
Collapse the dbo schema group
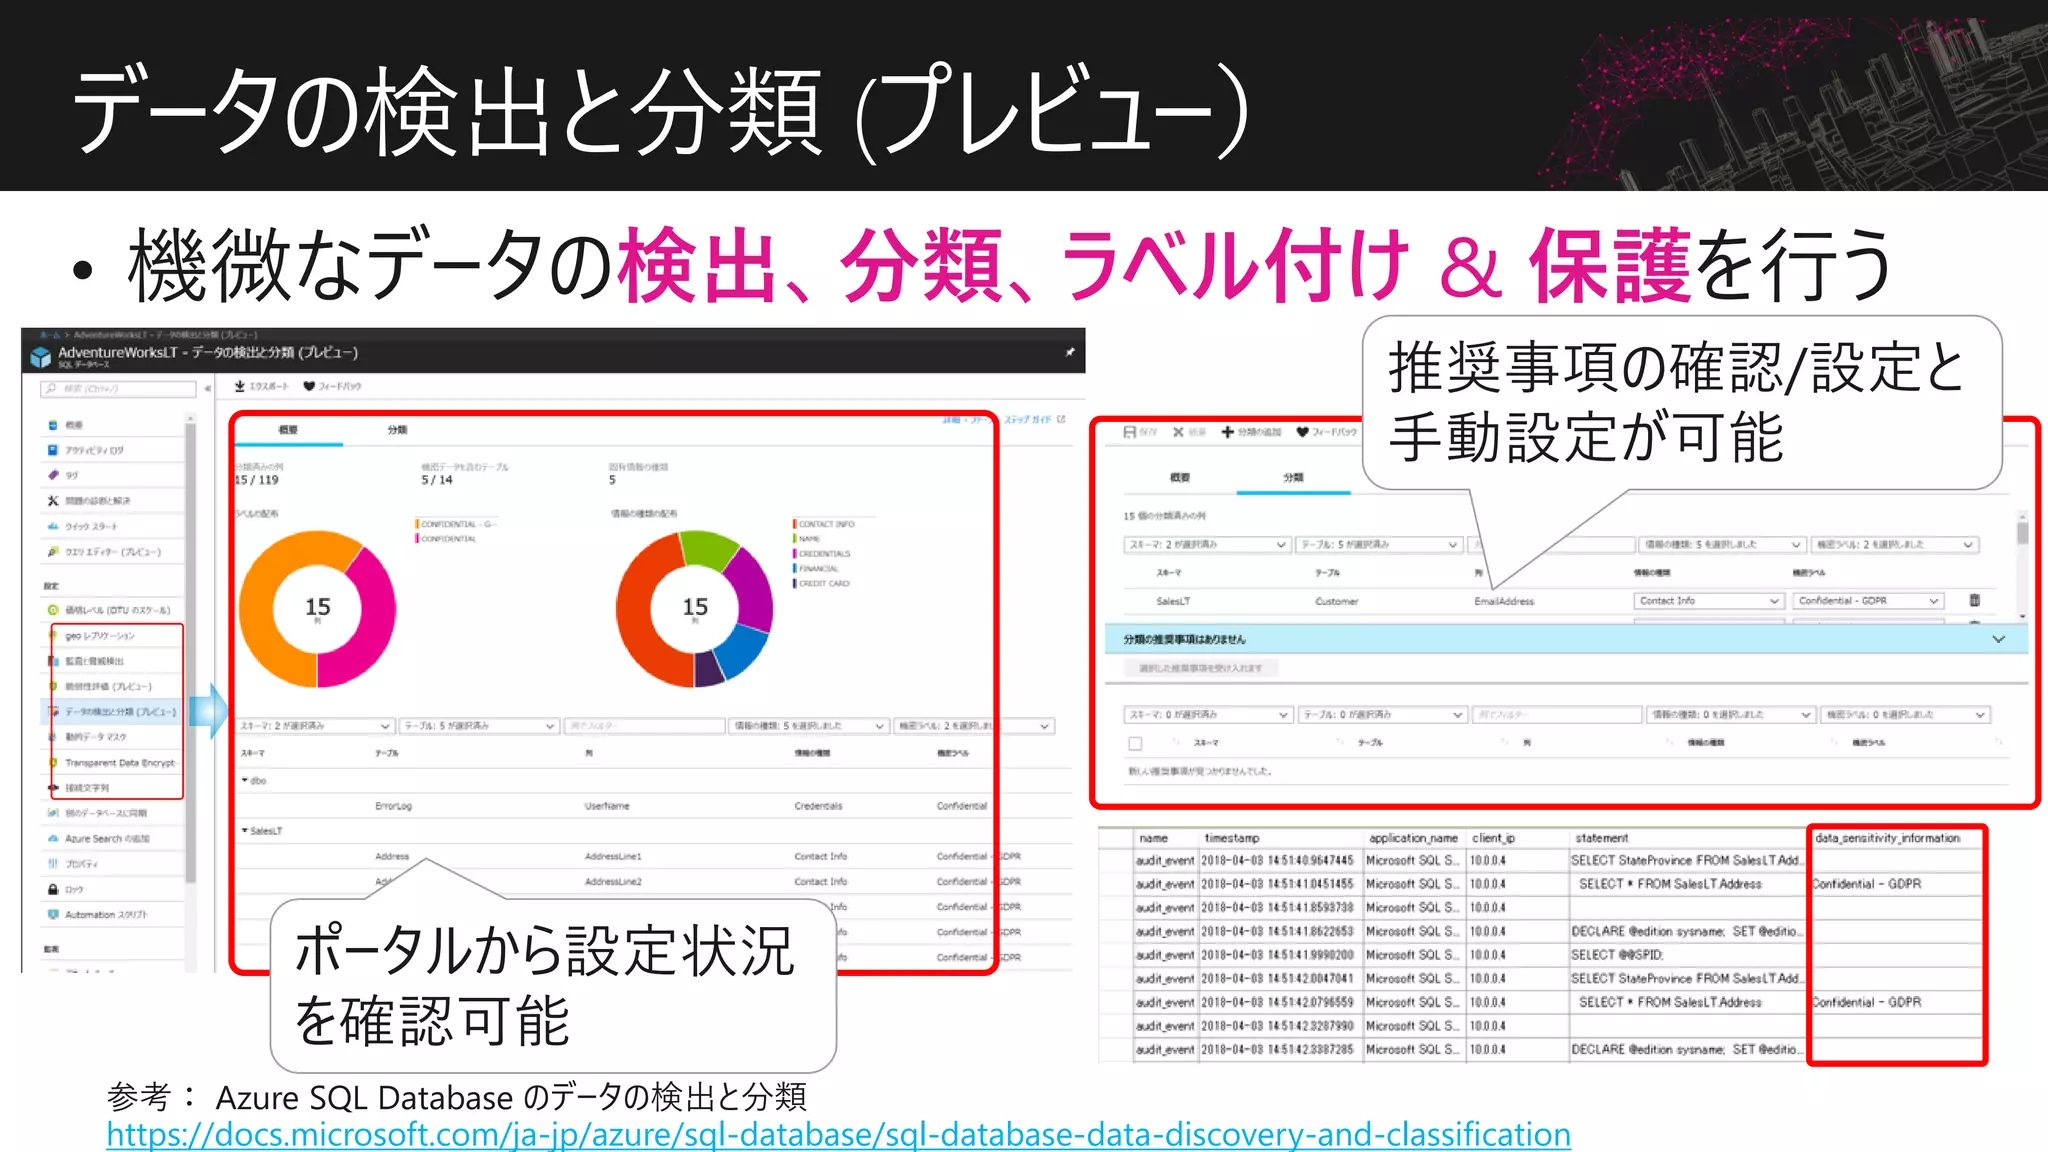pos(245,780)
